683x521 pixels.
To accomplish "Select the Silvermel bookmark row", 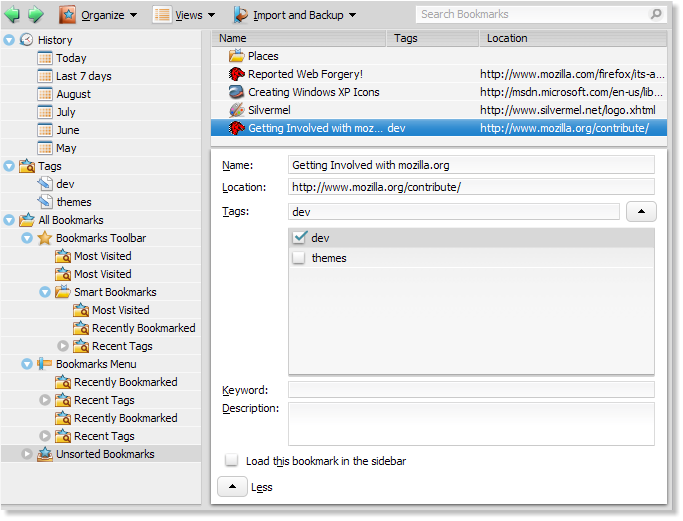I will 439,110.
